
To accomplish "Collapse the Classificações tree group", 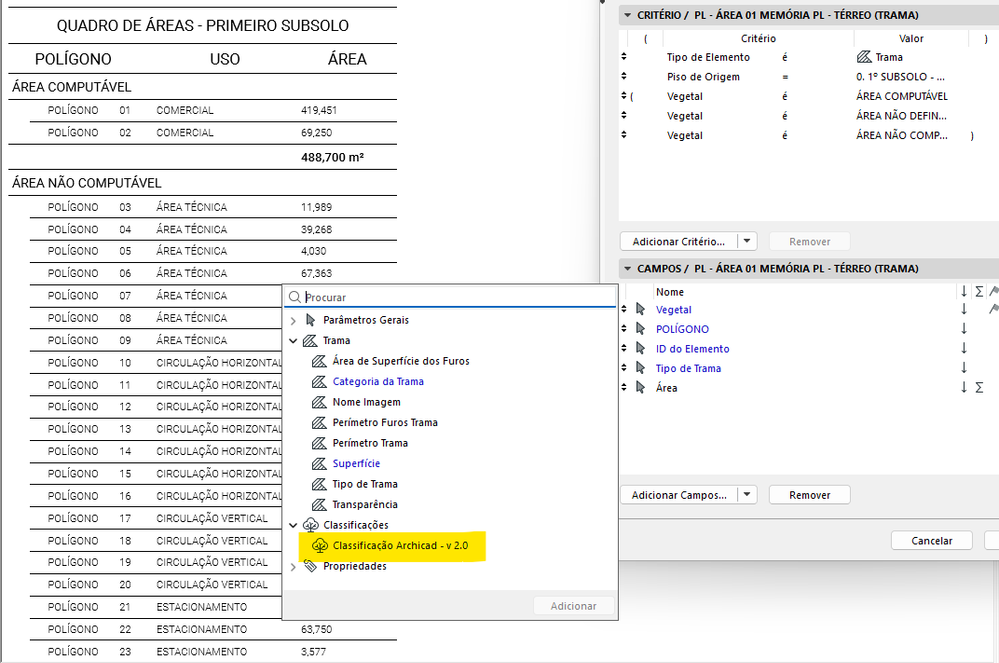I will tap(293, 525).
